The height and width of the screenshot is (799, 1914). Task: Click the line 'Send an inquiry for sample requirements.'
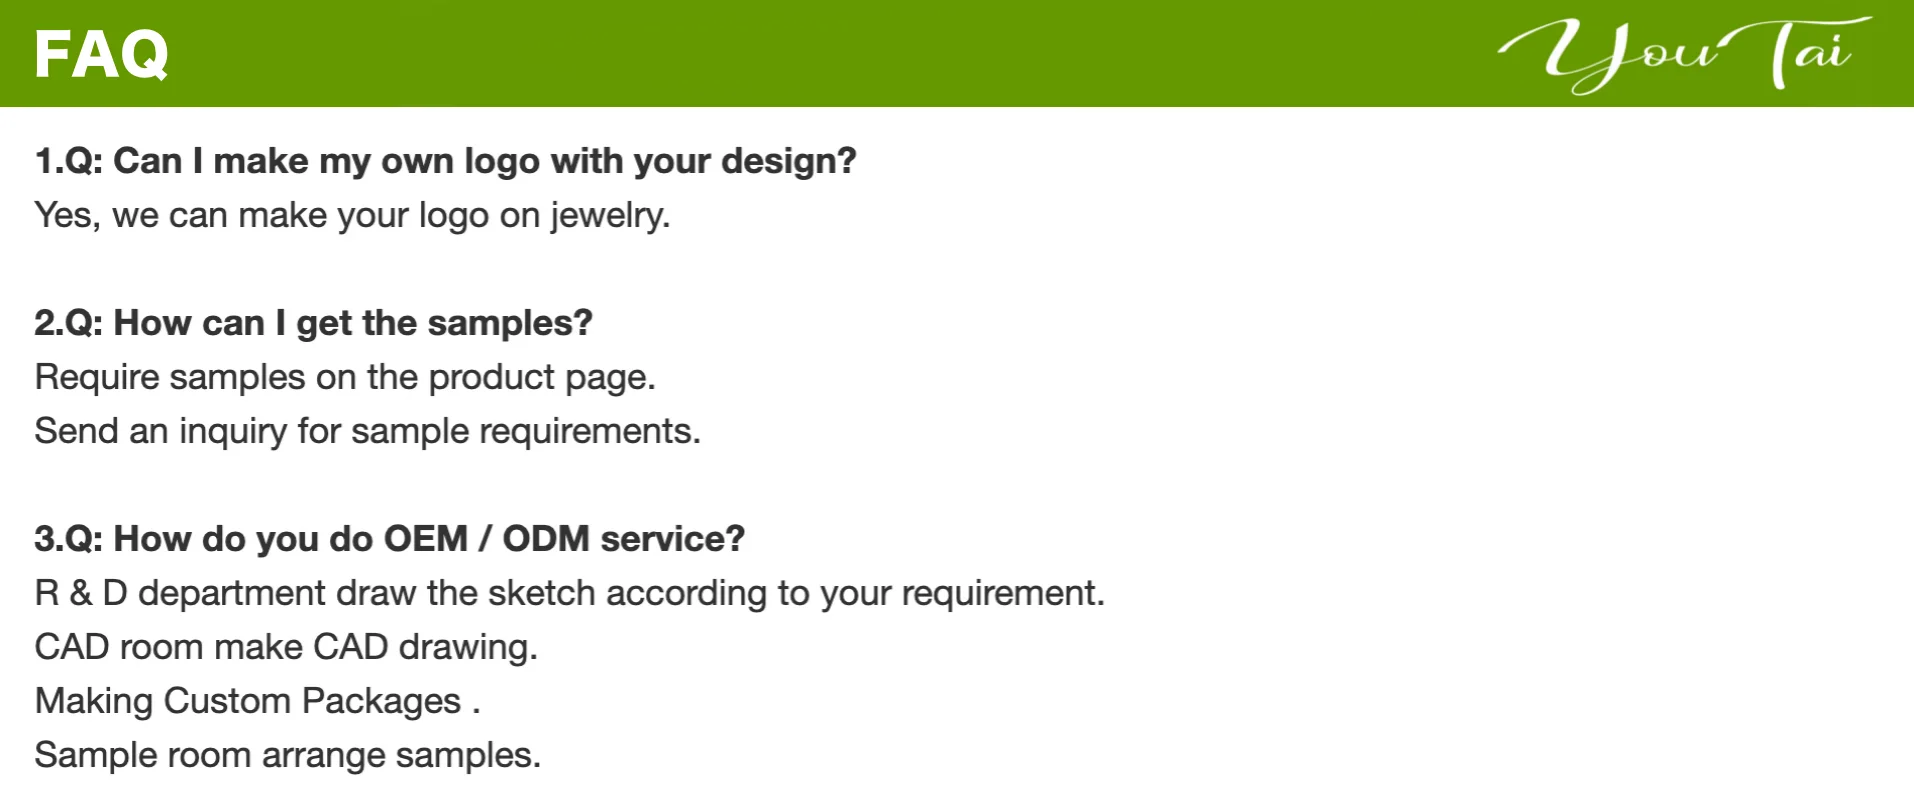click(367, 431)
